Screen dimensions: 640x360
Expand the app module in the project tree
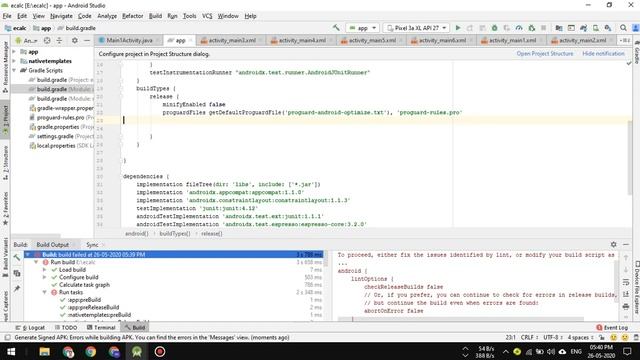14,52
